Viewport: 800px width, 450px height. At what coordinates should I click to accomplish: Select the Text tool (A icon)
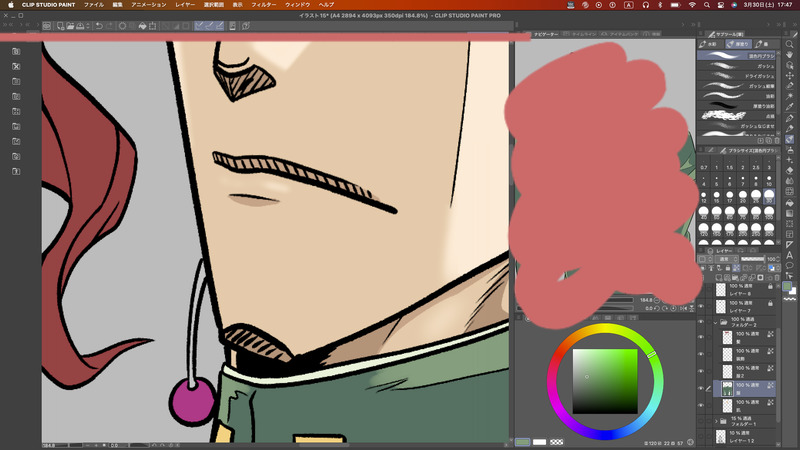pyautogui.click(x=790, y=255)
